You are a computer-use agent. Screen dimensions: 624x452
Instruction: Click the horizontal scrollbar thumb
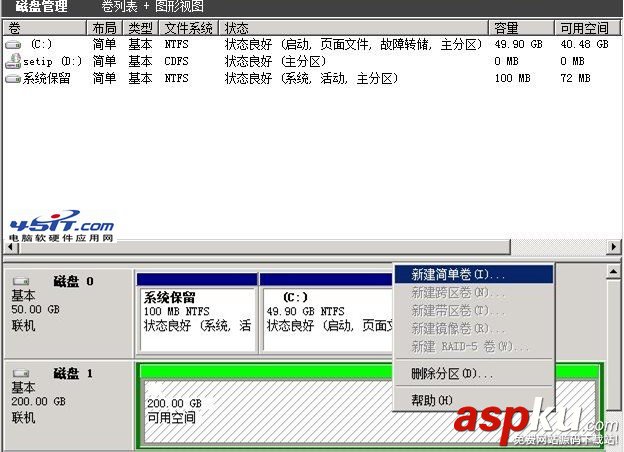[264, 247]
